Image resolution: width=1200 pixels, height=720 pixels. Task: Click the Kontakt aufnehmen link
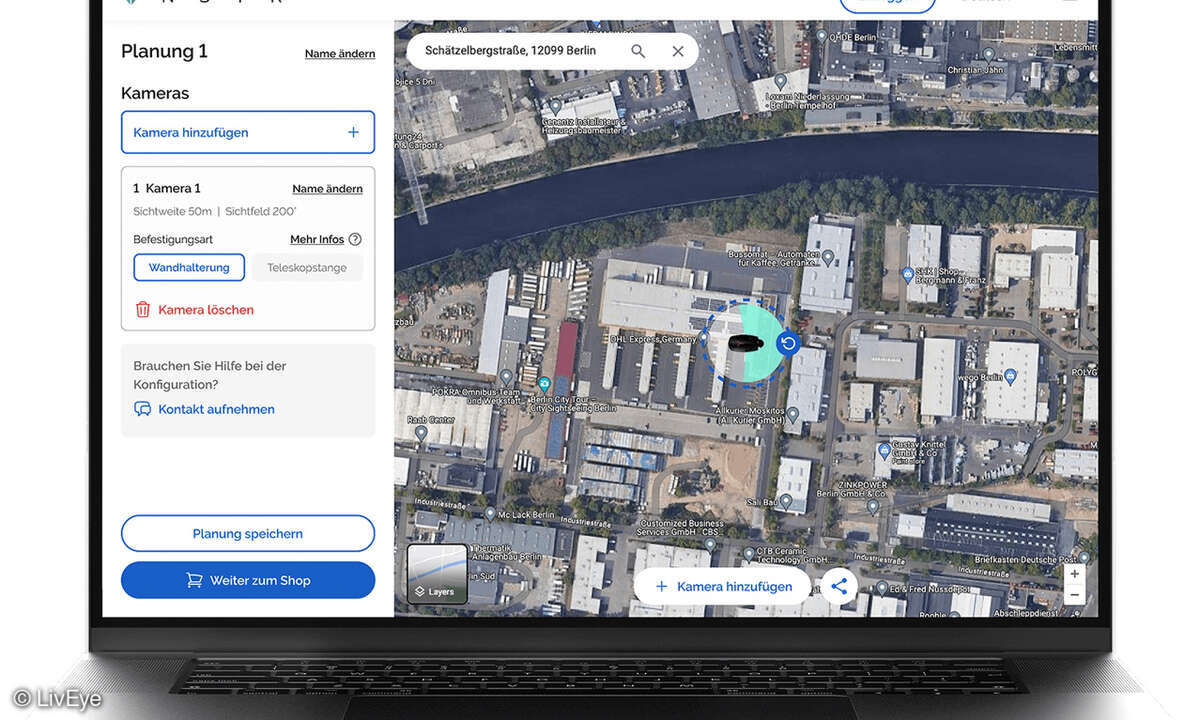click(x=216, y=409)
